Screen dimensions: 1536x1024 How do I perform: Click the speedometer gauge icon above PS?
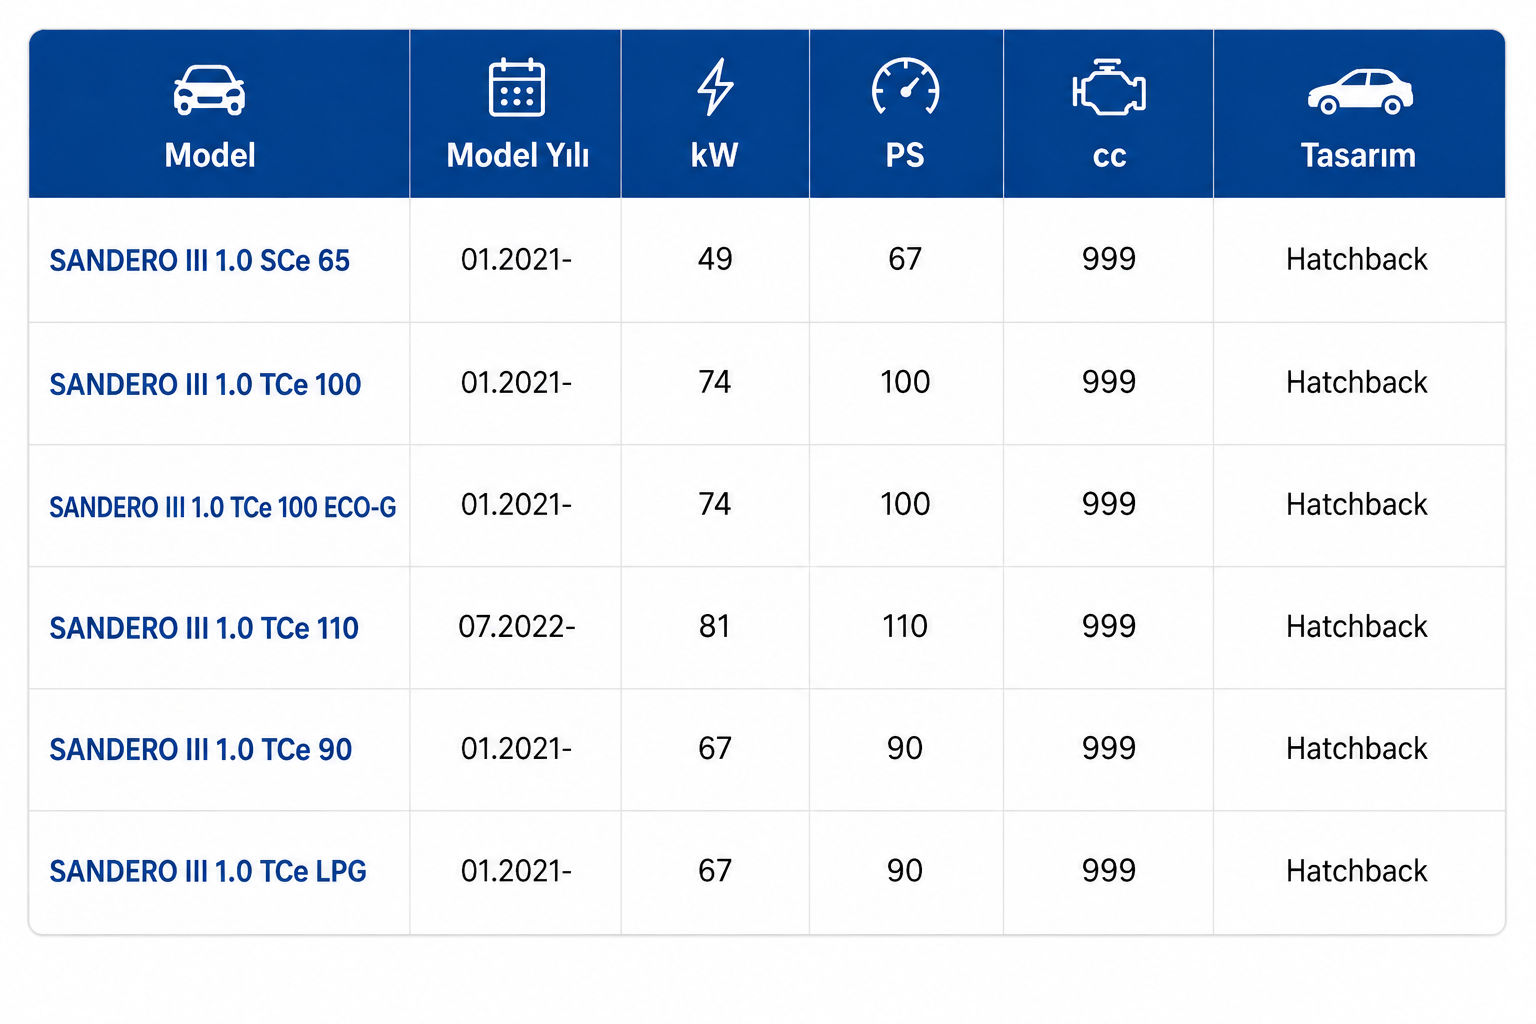click(x=905, y=87)
